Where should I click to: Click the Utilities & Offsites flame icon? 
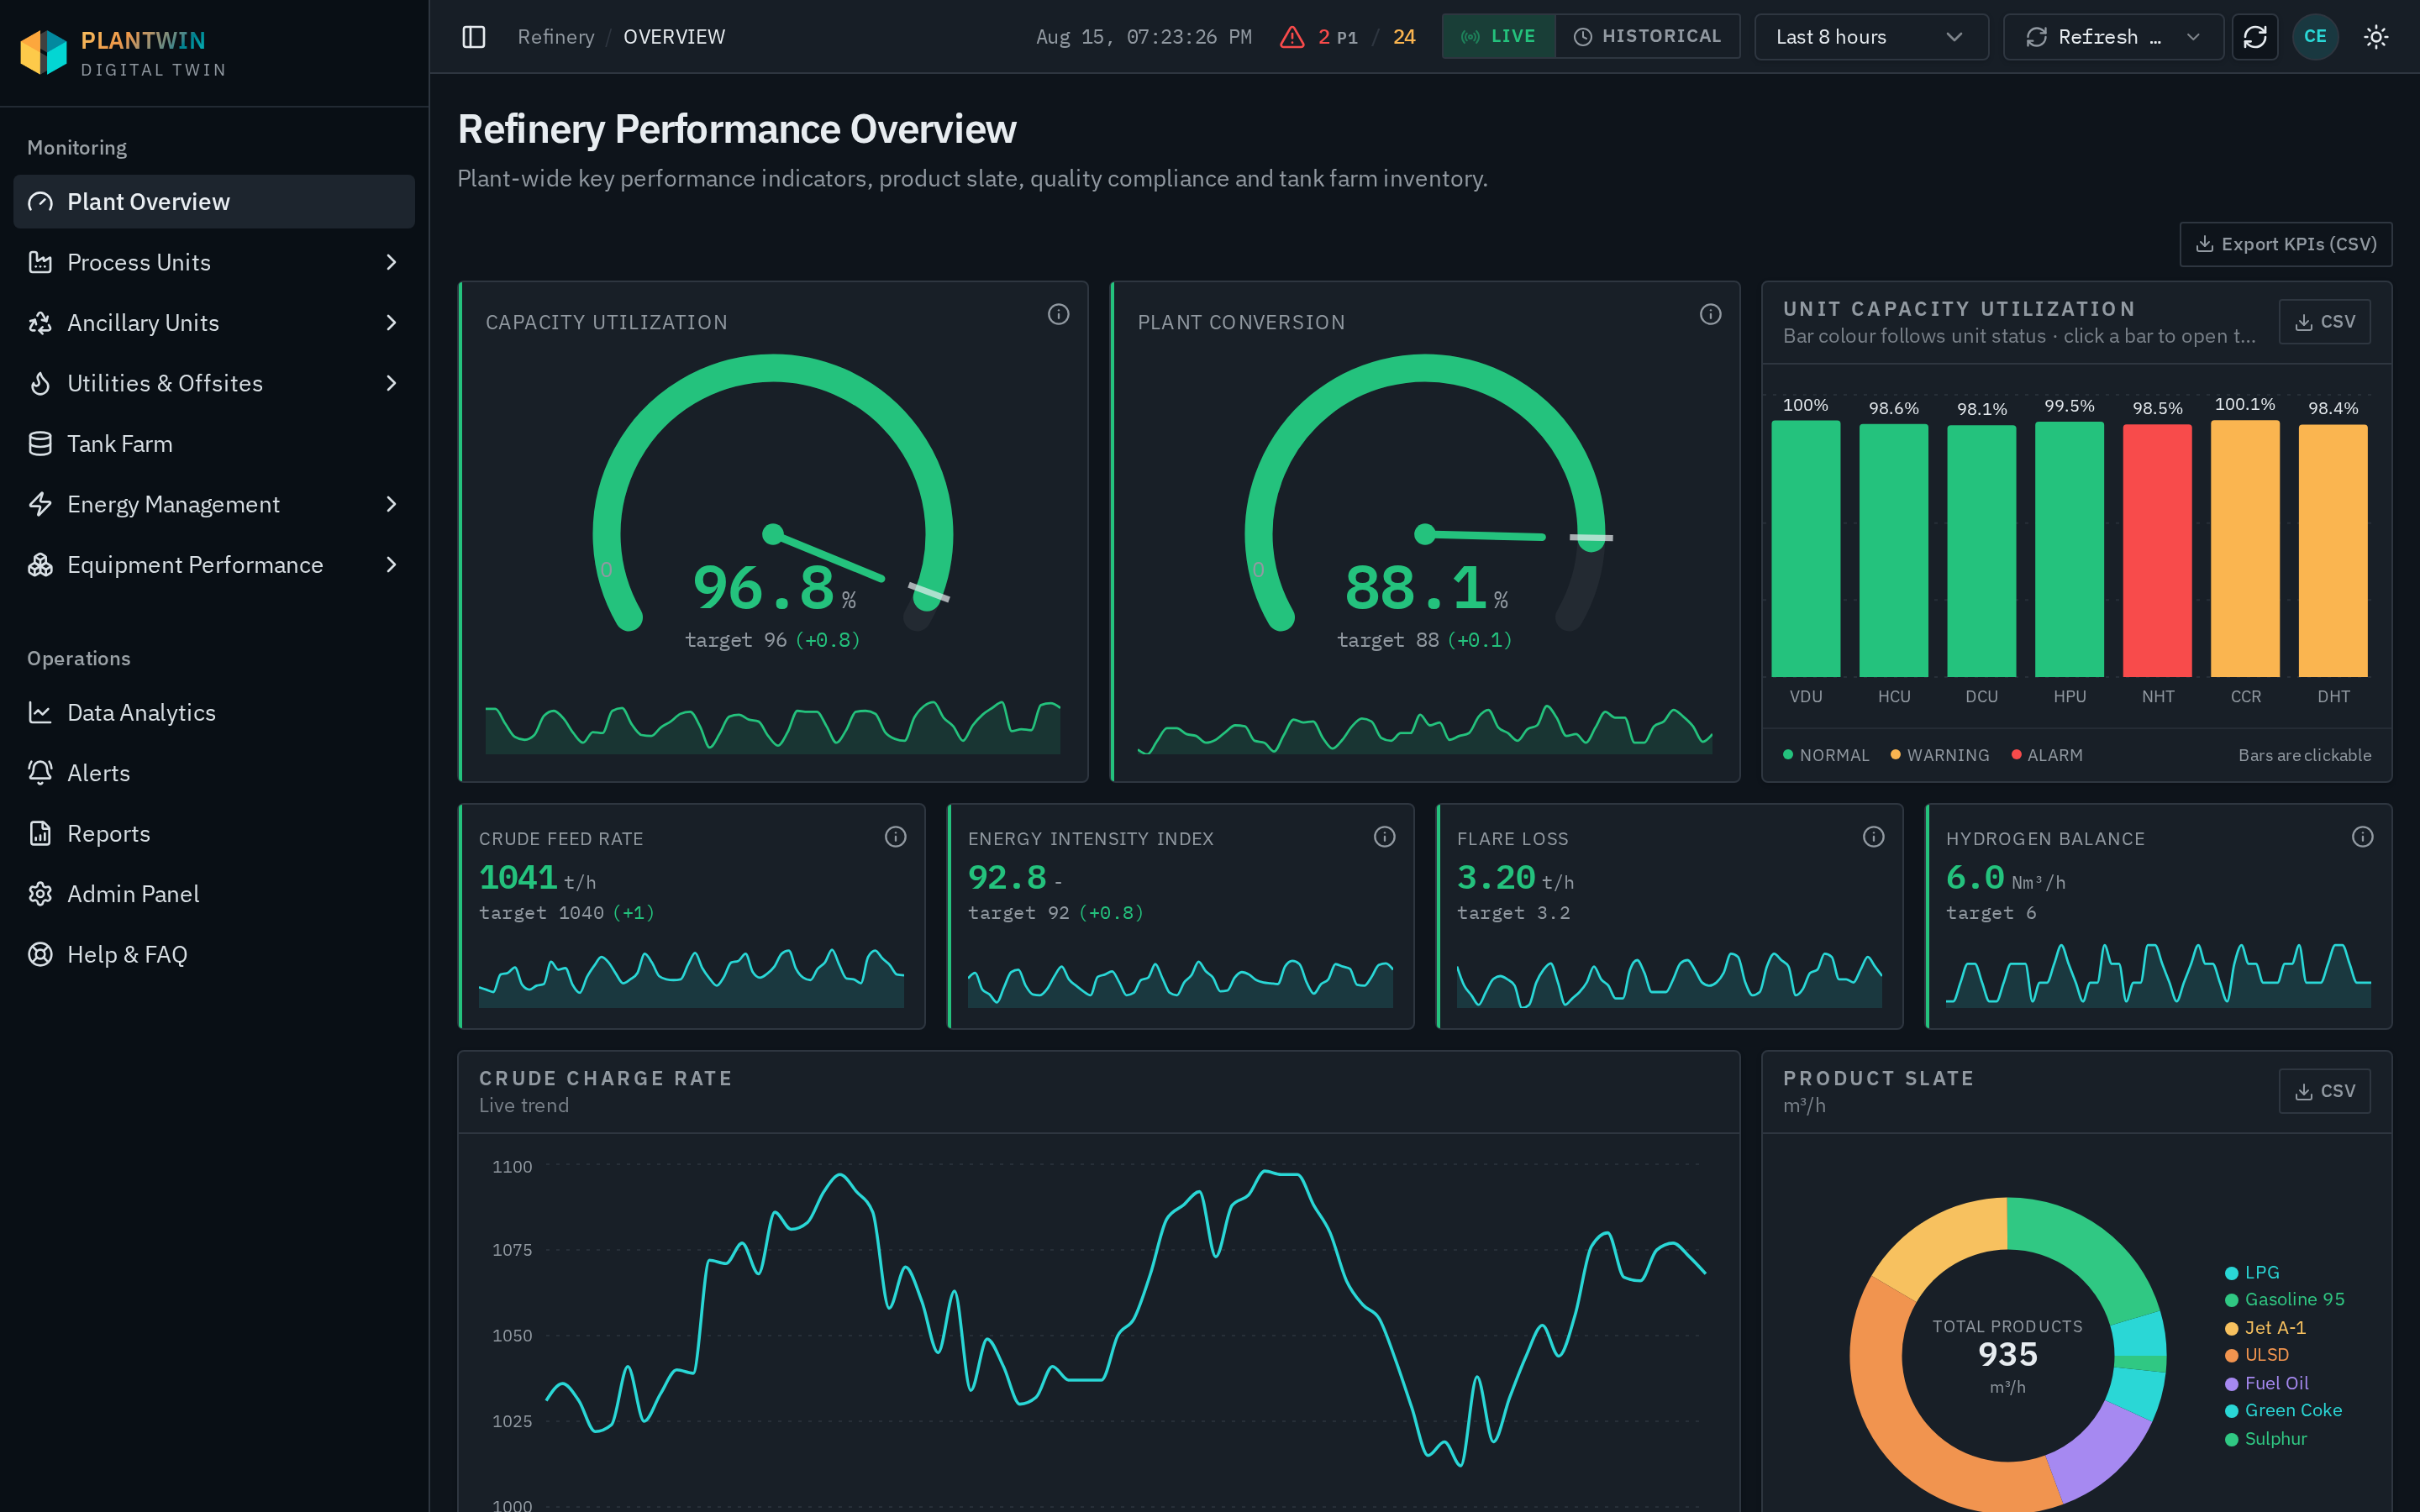[x=40, y=383]
